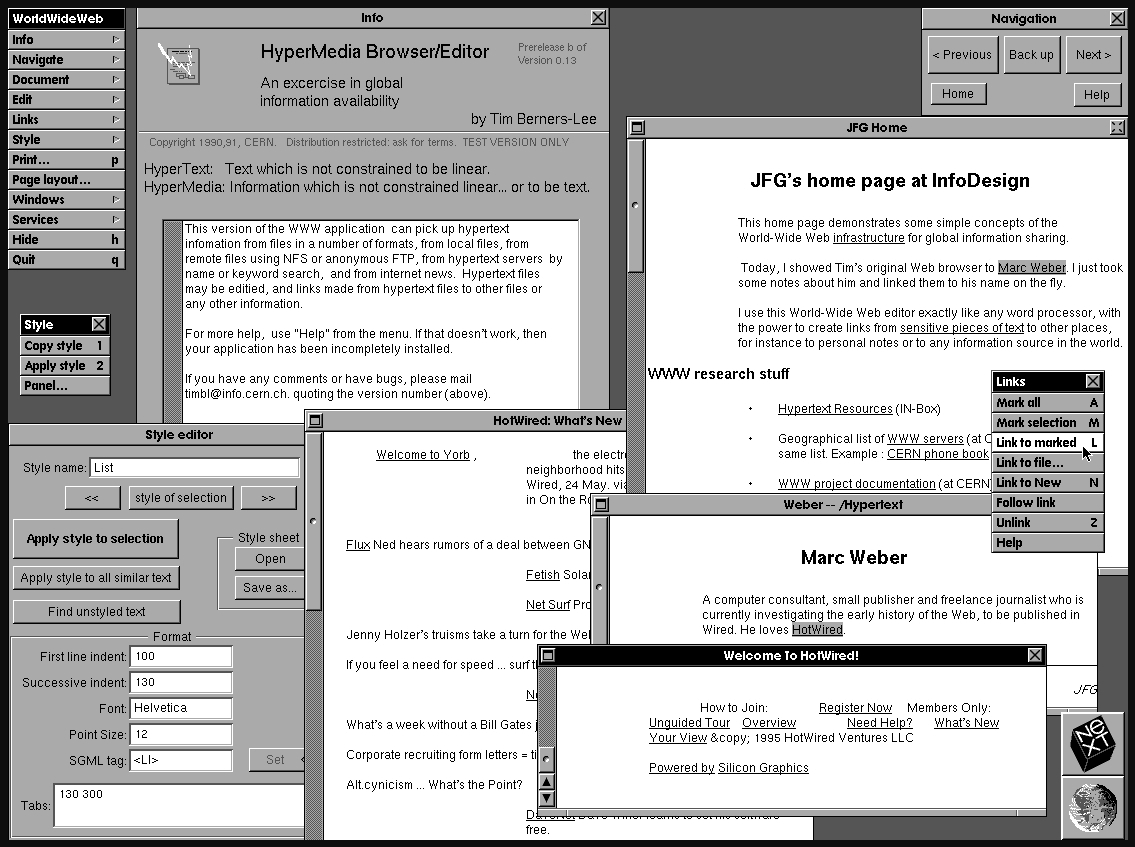
Task: Click scrollbar knob in JFG Home window
Action: (x=636, y=205)
